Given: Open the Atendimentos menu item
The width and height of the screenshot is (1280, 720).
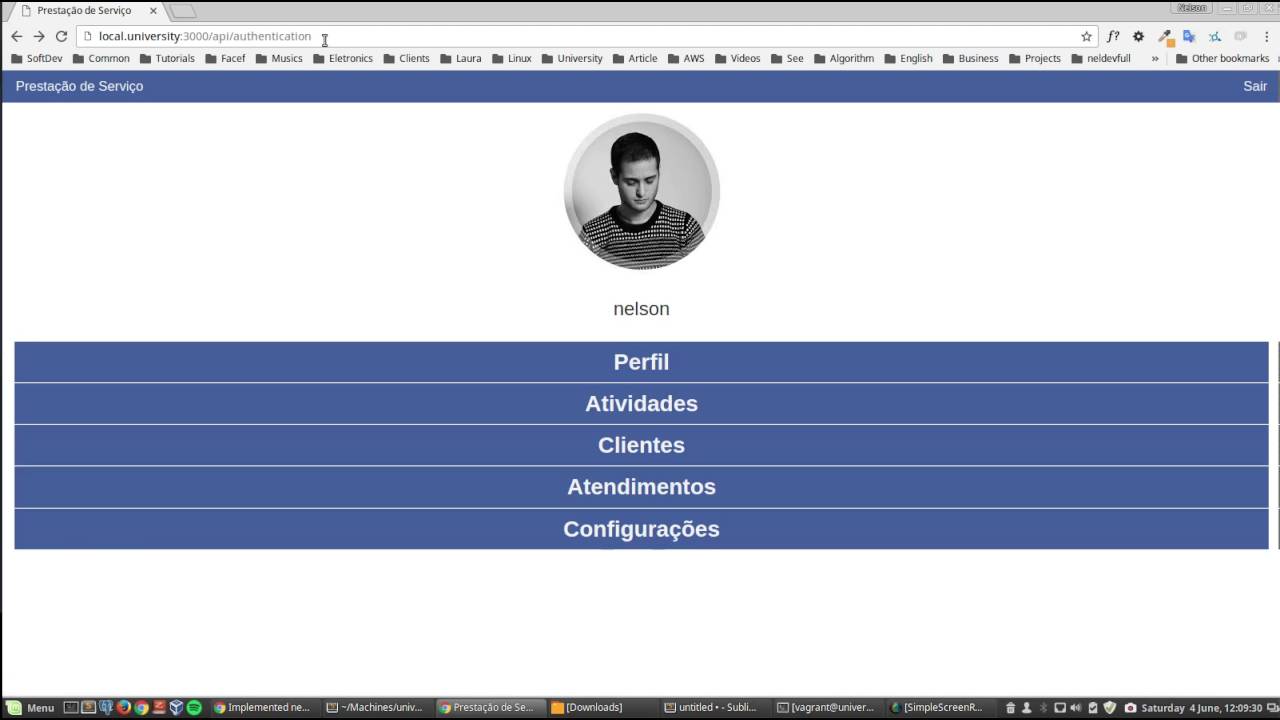Looking at the screenshot, I should 641,487.
